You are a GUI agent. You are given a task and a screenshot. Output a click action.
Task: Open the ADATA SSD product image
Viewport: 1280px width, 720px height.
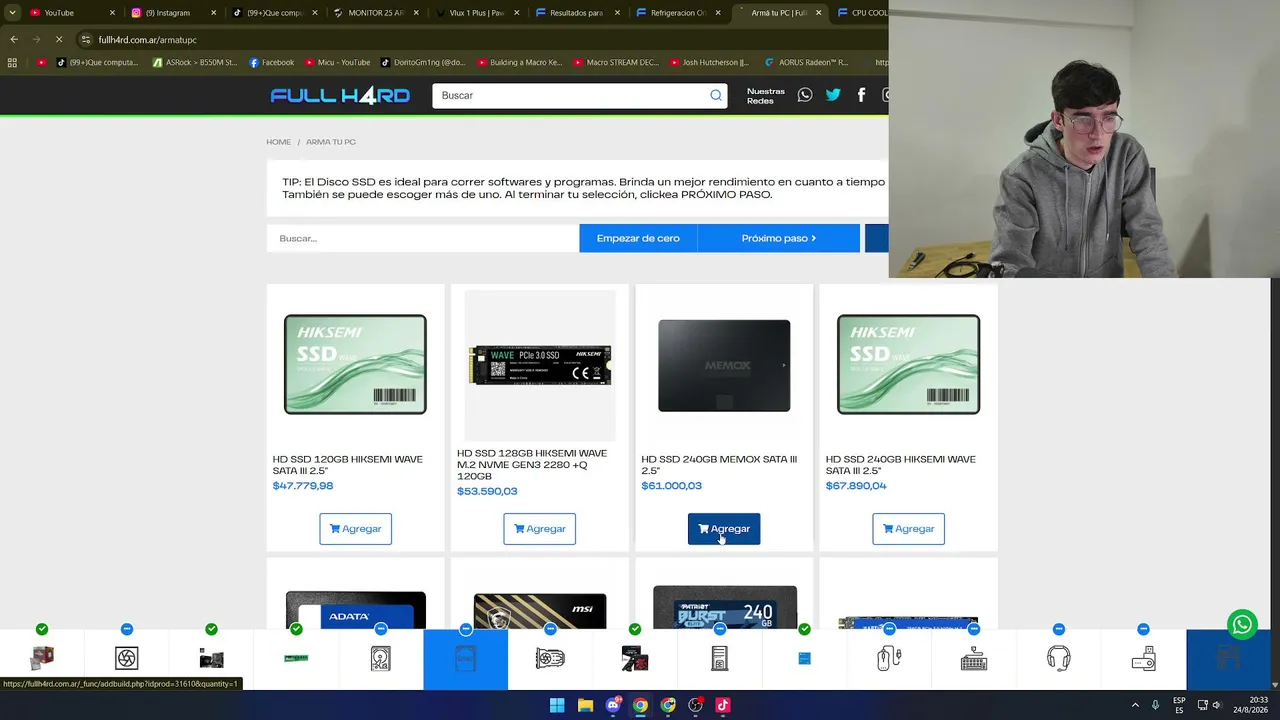tap(355, 610)
